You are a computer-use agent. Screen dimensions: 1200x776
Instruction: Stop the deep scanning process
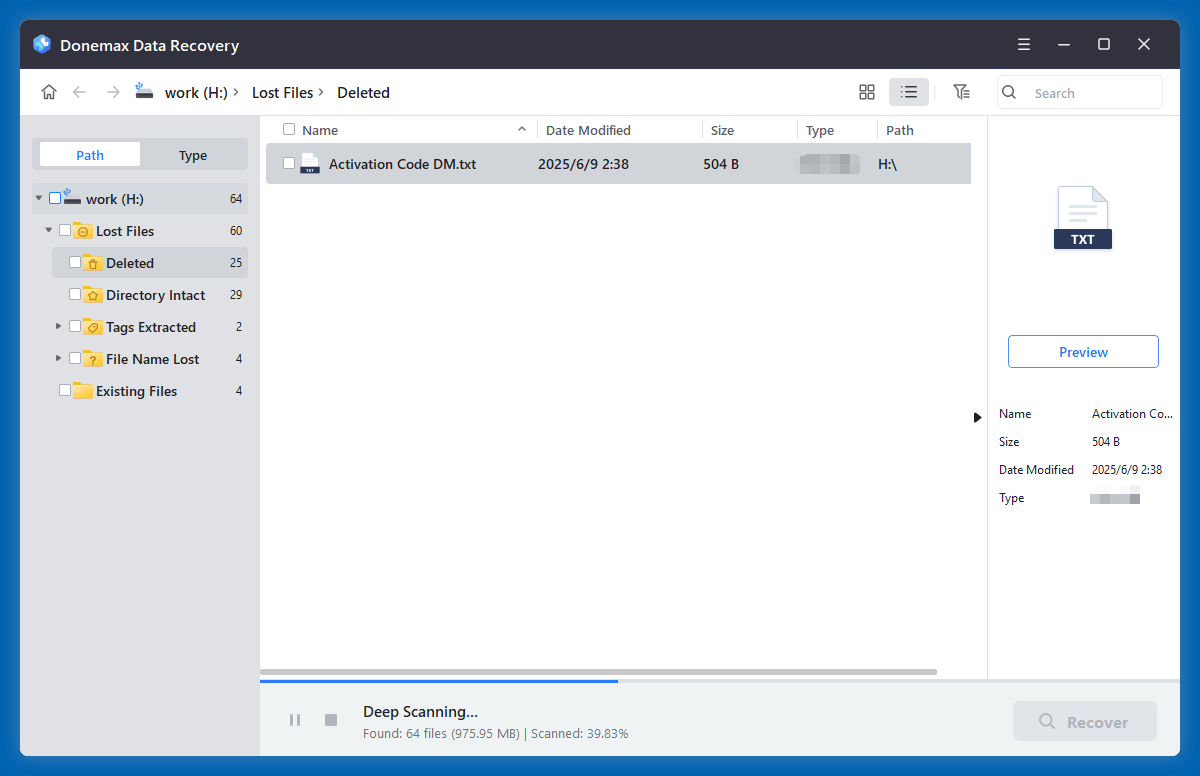[331, 719]
